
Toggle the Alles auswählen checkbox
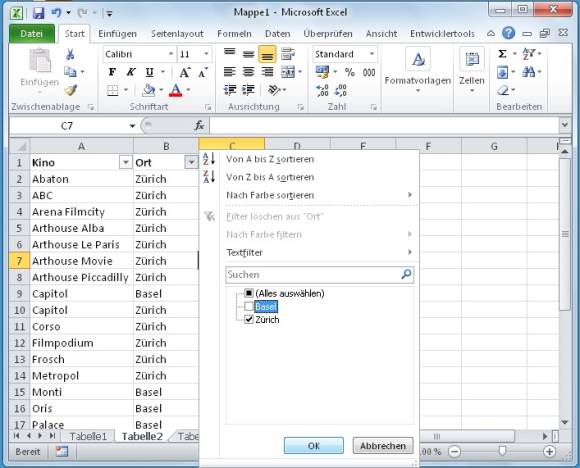click(249, 293)
